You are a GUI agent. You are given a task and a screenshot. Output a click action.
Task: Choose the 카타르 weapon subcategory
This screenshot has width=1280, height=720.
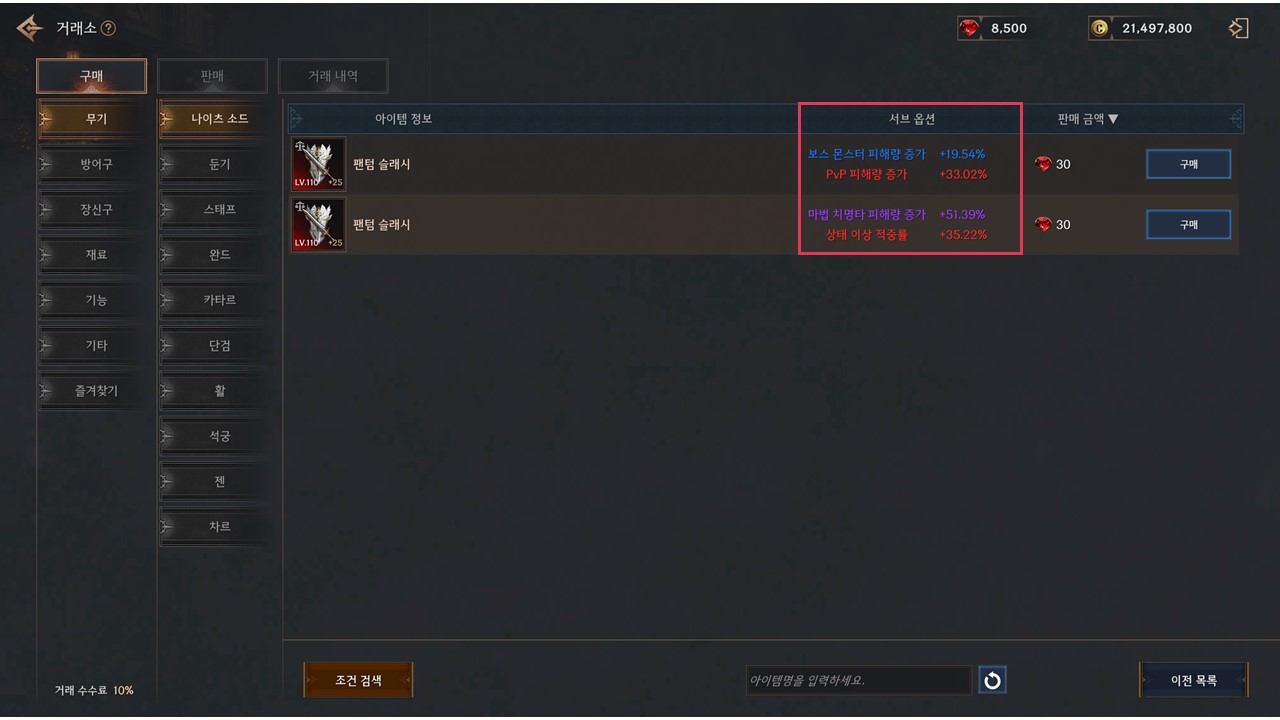click(219, 300)
